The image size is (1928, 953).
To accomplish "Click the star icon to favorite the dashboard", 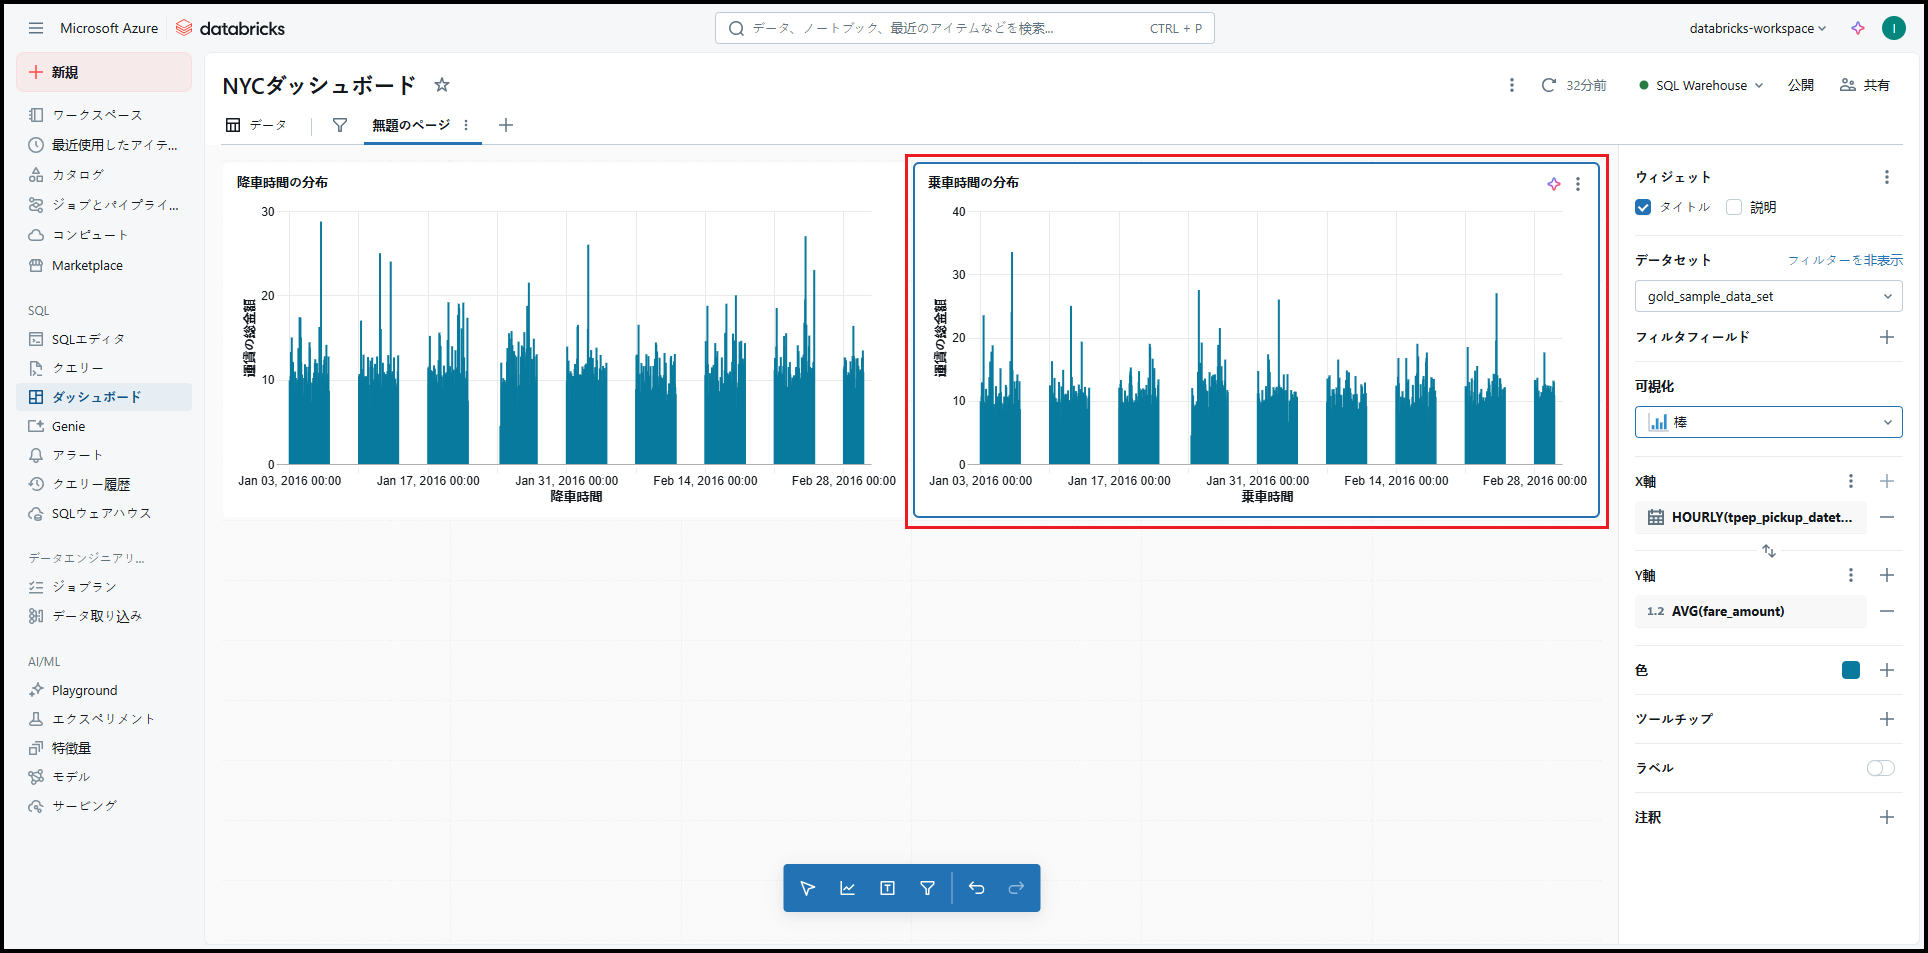I will [x=442, y=85].
